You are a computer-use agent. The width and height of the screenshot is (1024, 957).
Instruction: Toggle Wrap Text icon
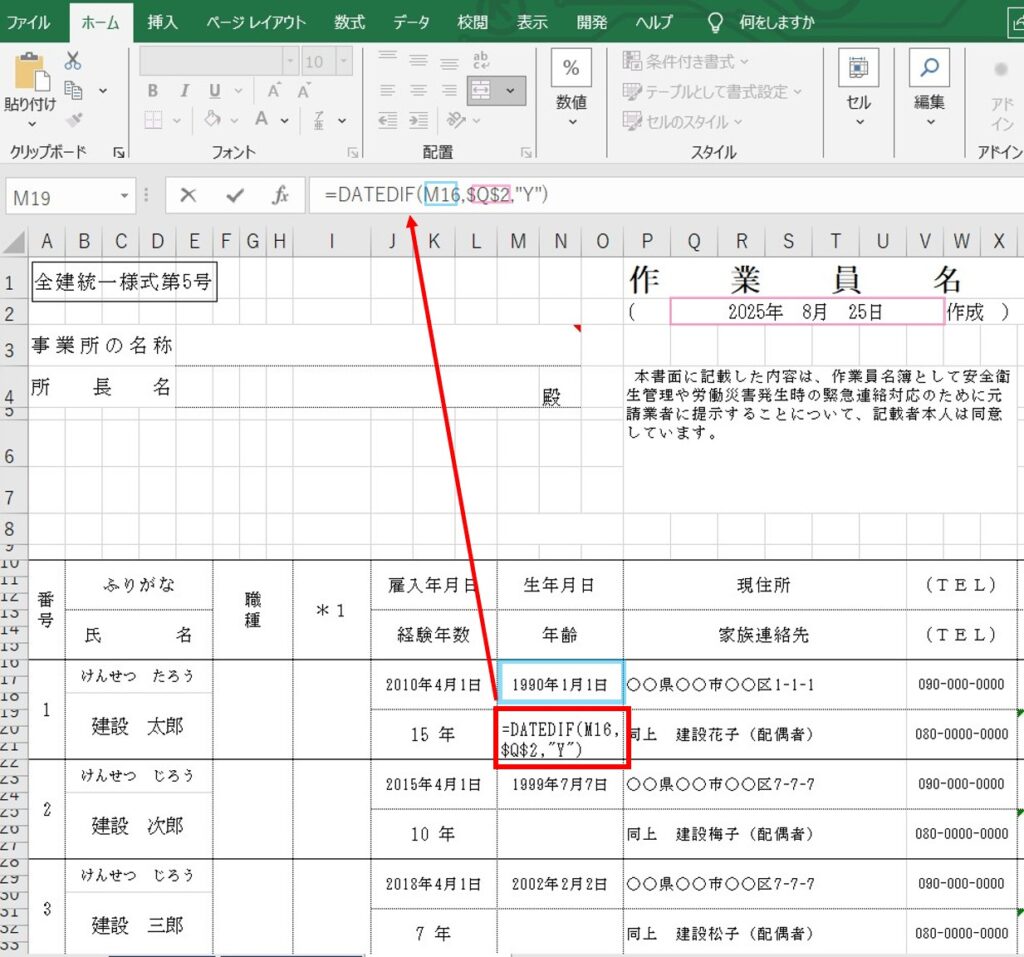click(x=481, y=61)
